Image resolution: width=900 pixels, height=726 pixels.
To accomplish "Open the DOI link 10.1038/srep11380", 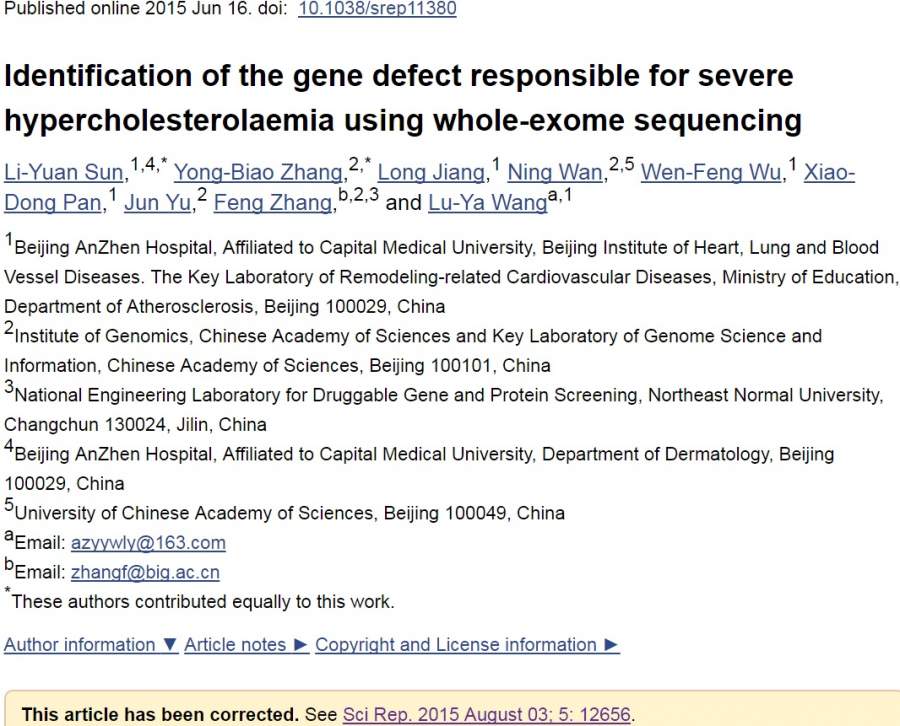I will pyautogui.click(x=377, y=9).
